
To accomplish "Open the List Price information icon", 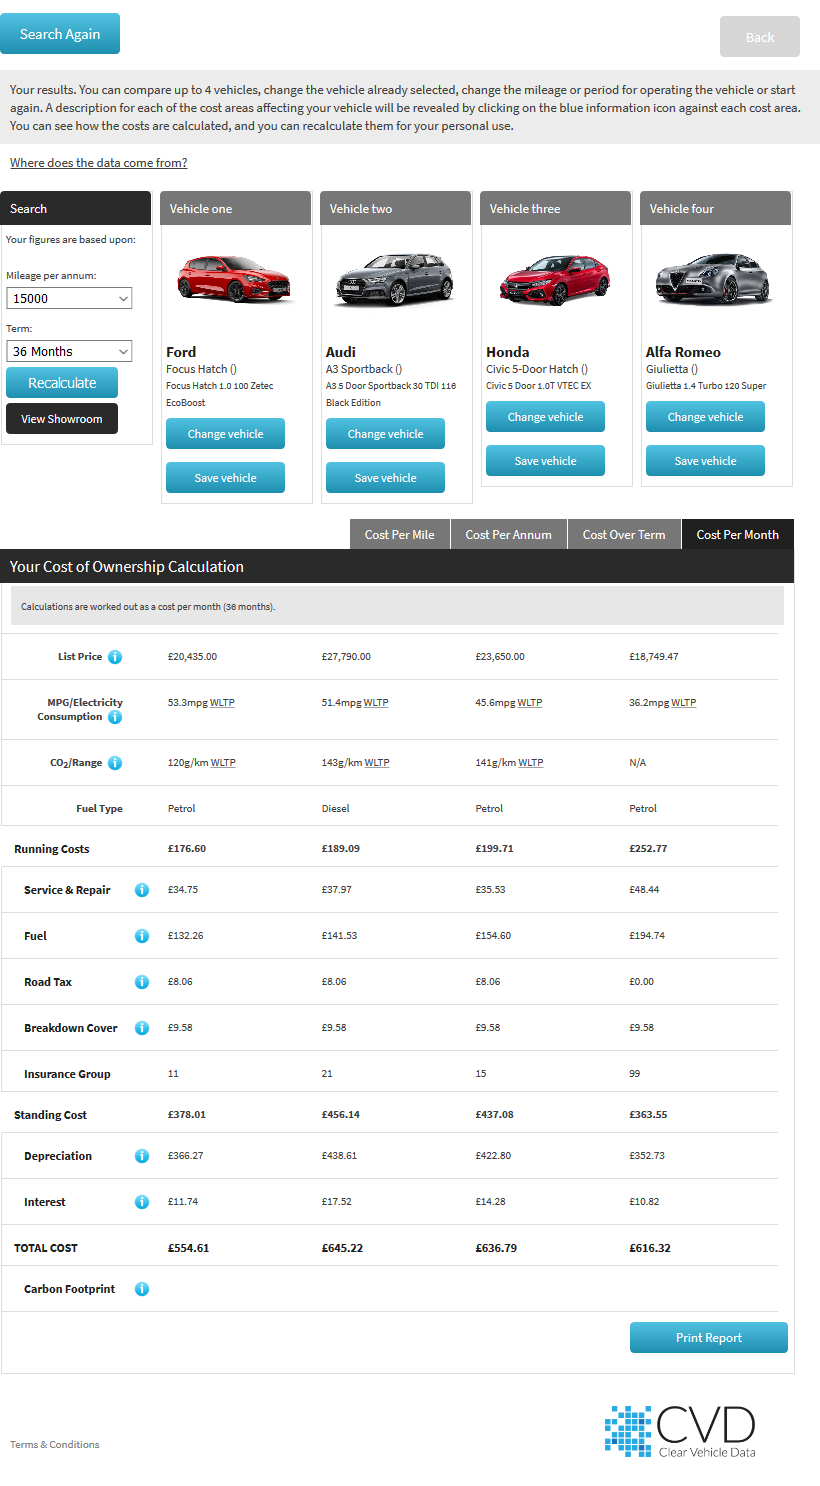I will 115,657.
